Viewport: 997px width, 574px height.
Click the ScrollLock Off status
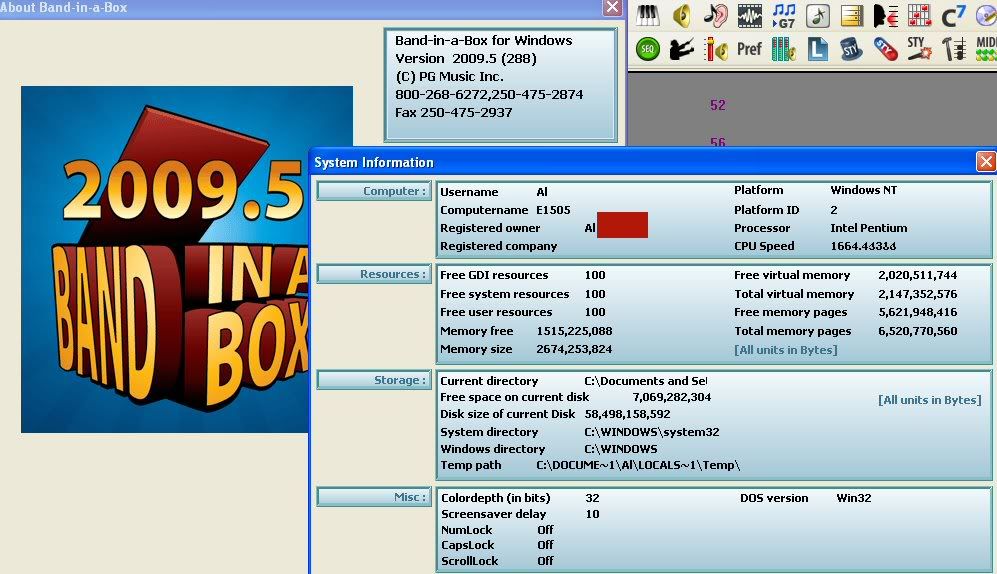545,561
